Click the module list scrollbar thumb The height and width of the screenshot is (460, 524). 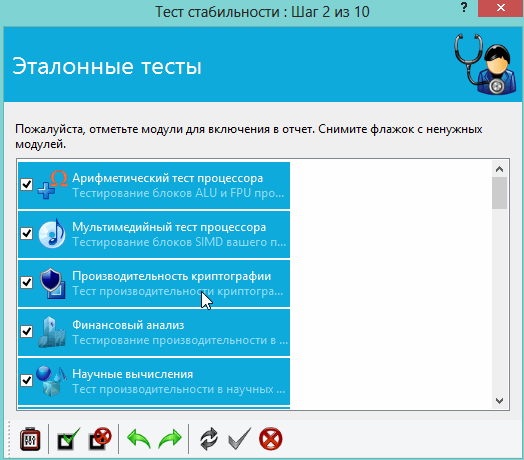(x=500, y=193)
